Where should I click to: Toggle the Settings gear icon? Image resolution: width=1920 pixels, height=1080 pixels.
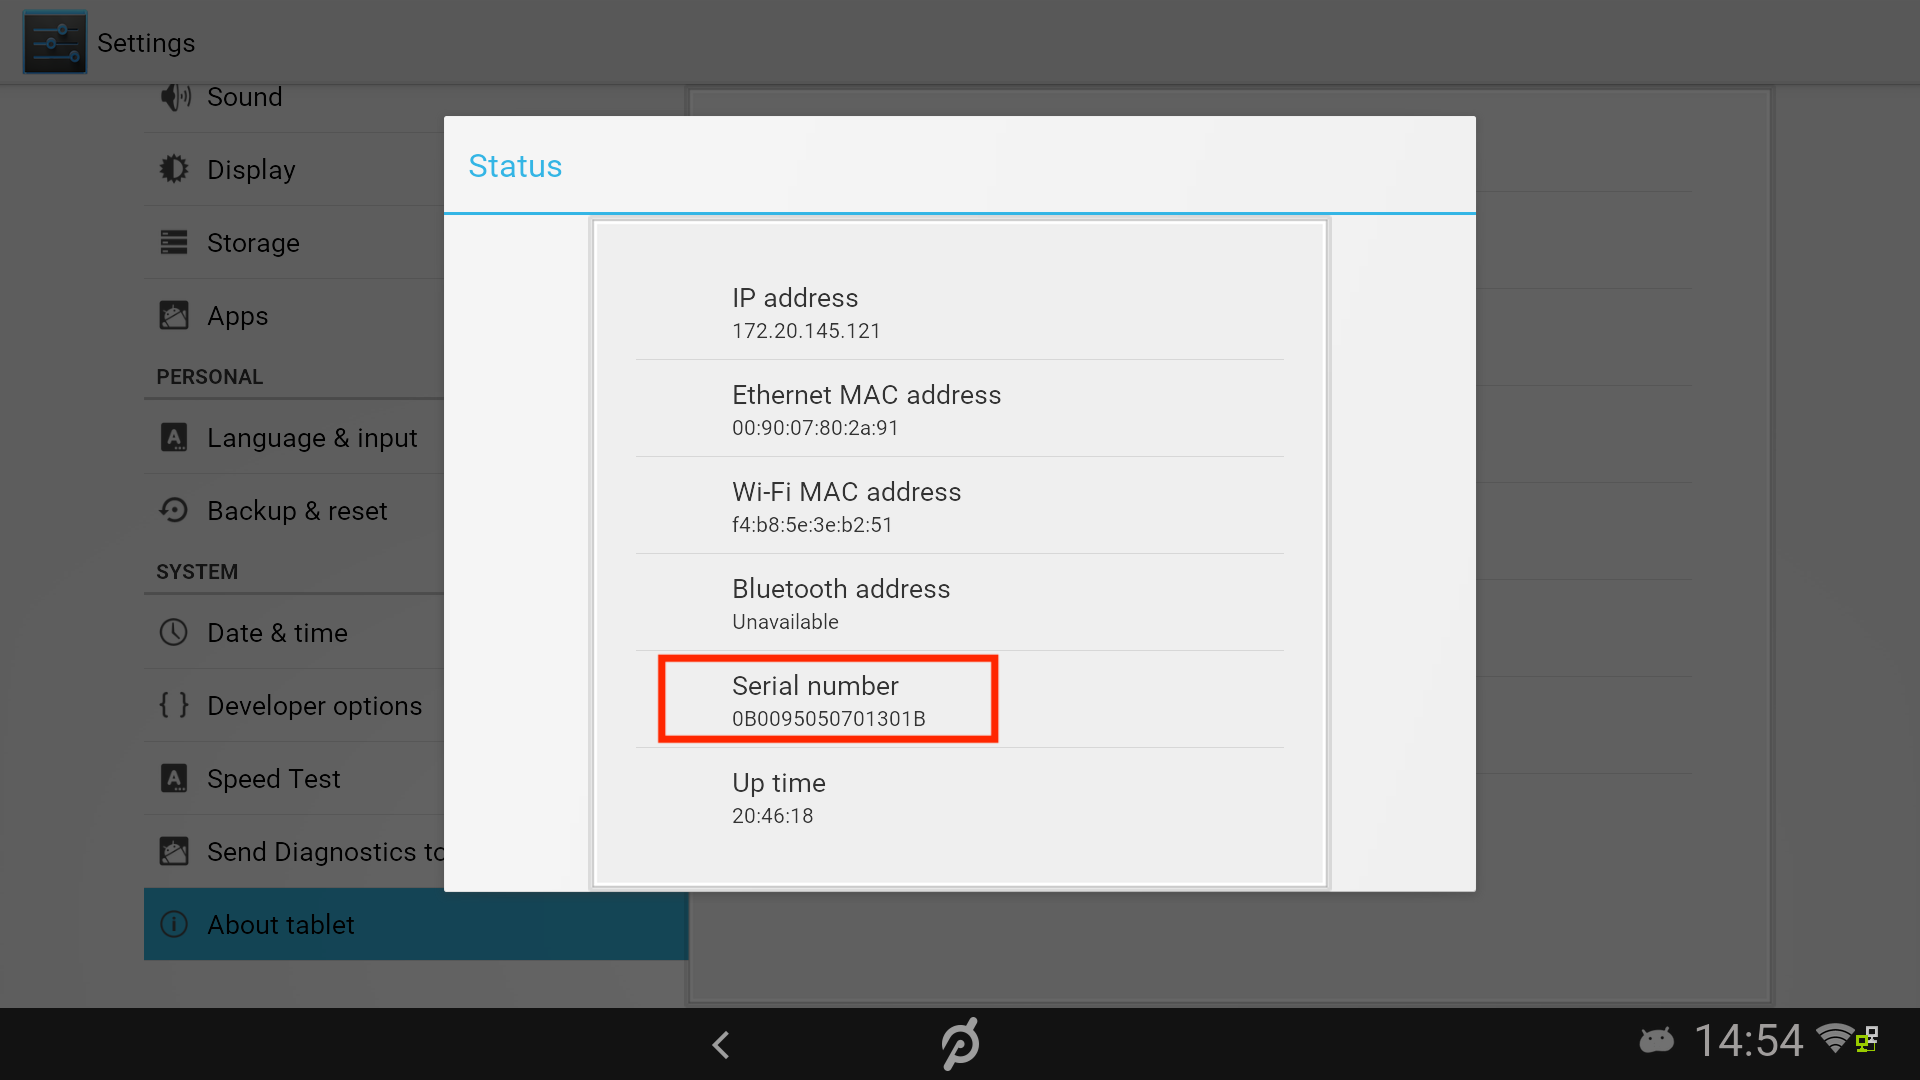(x=54, y=40)
